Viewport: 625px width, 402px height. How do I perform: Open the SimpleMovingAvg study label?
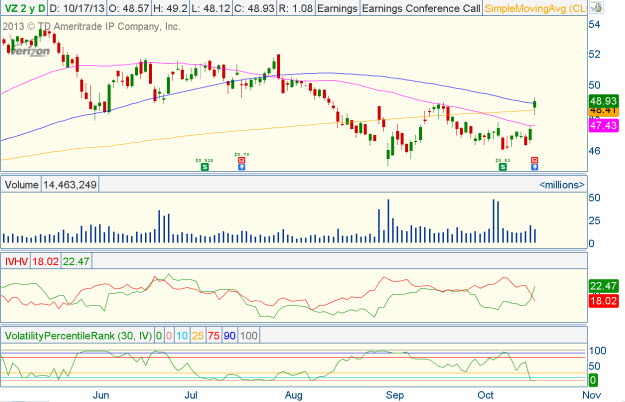click(531, 8)
